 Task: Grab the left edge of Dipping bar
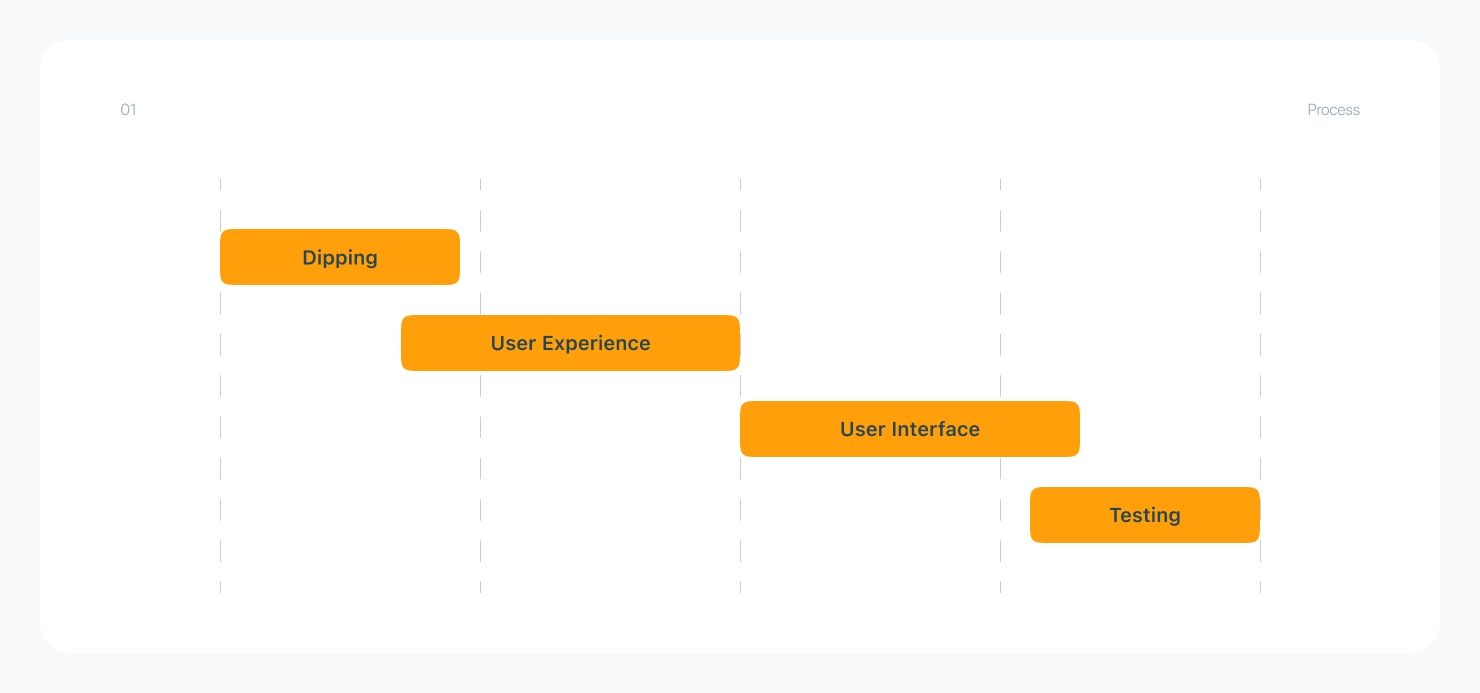click(x=222, y=257)
